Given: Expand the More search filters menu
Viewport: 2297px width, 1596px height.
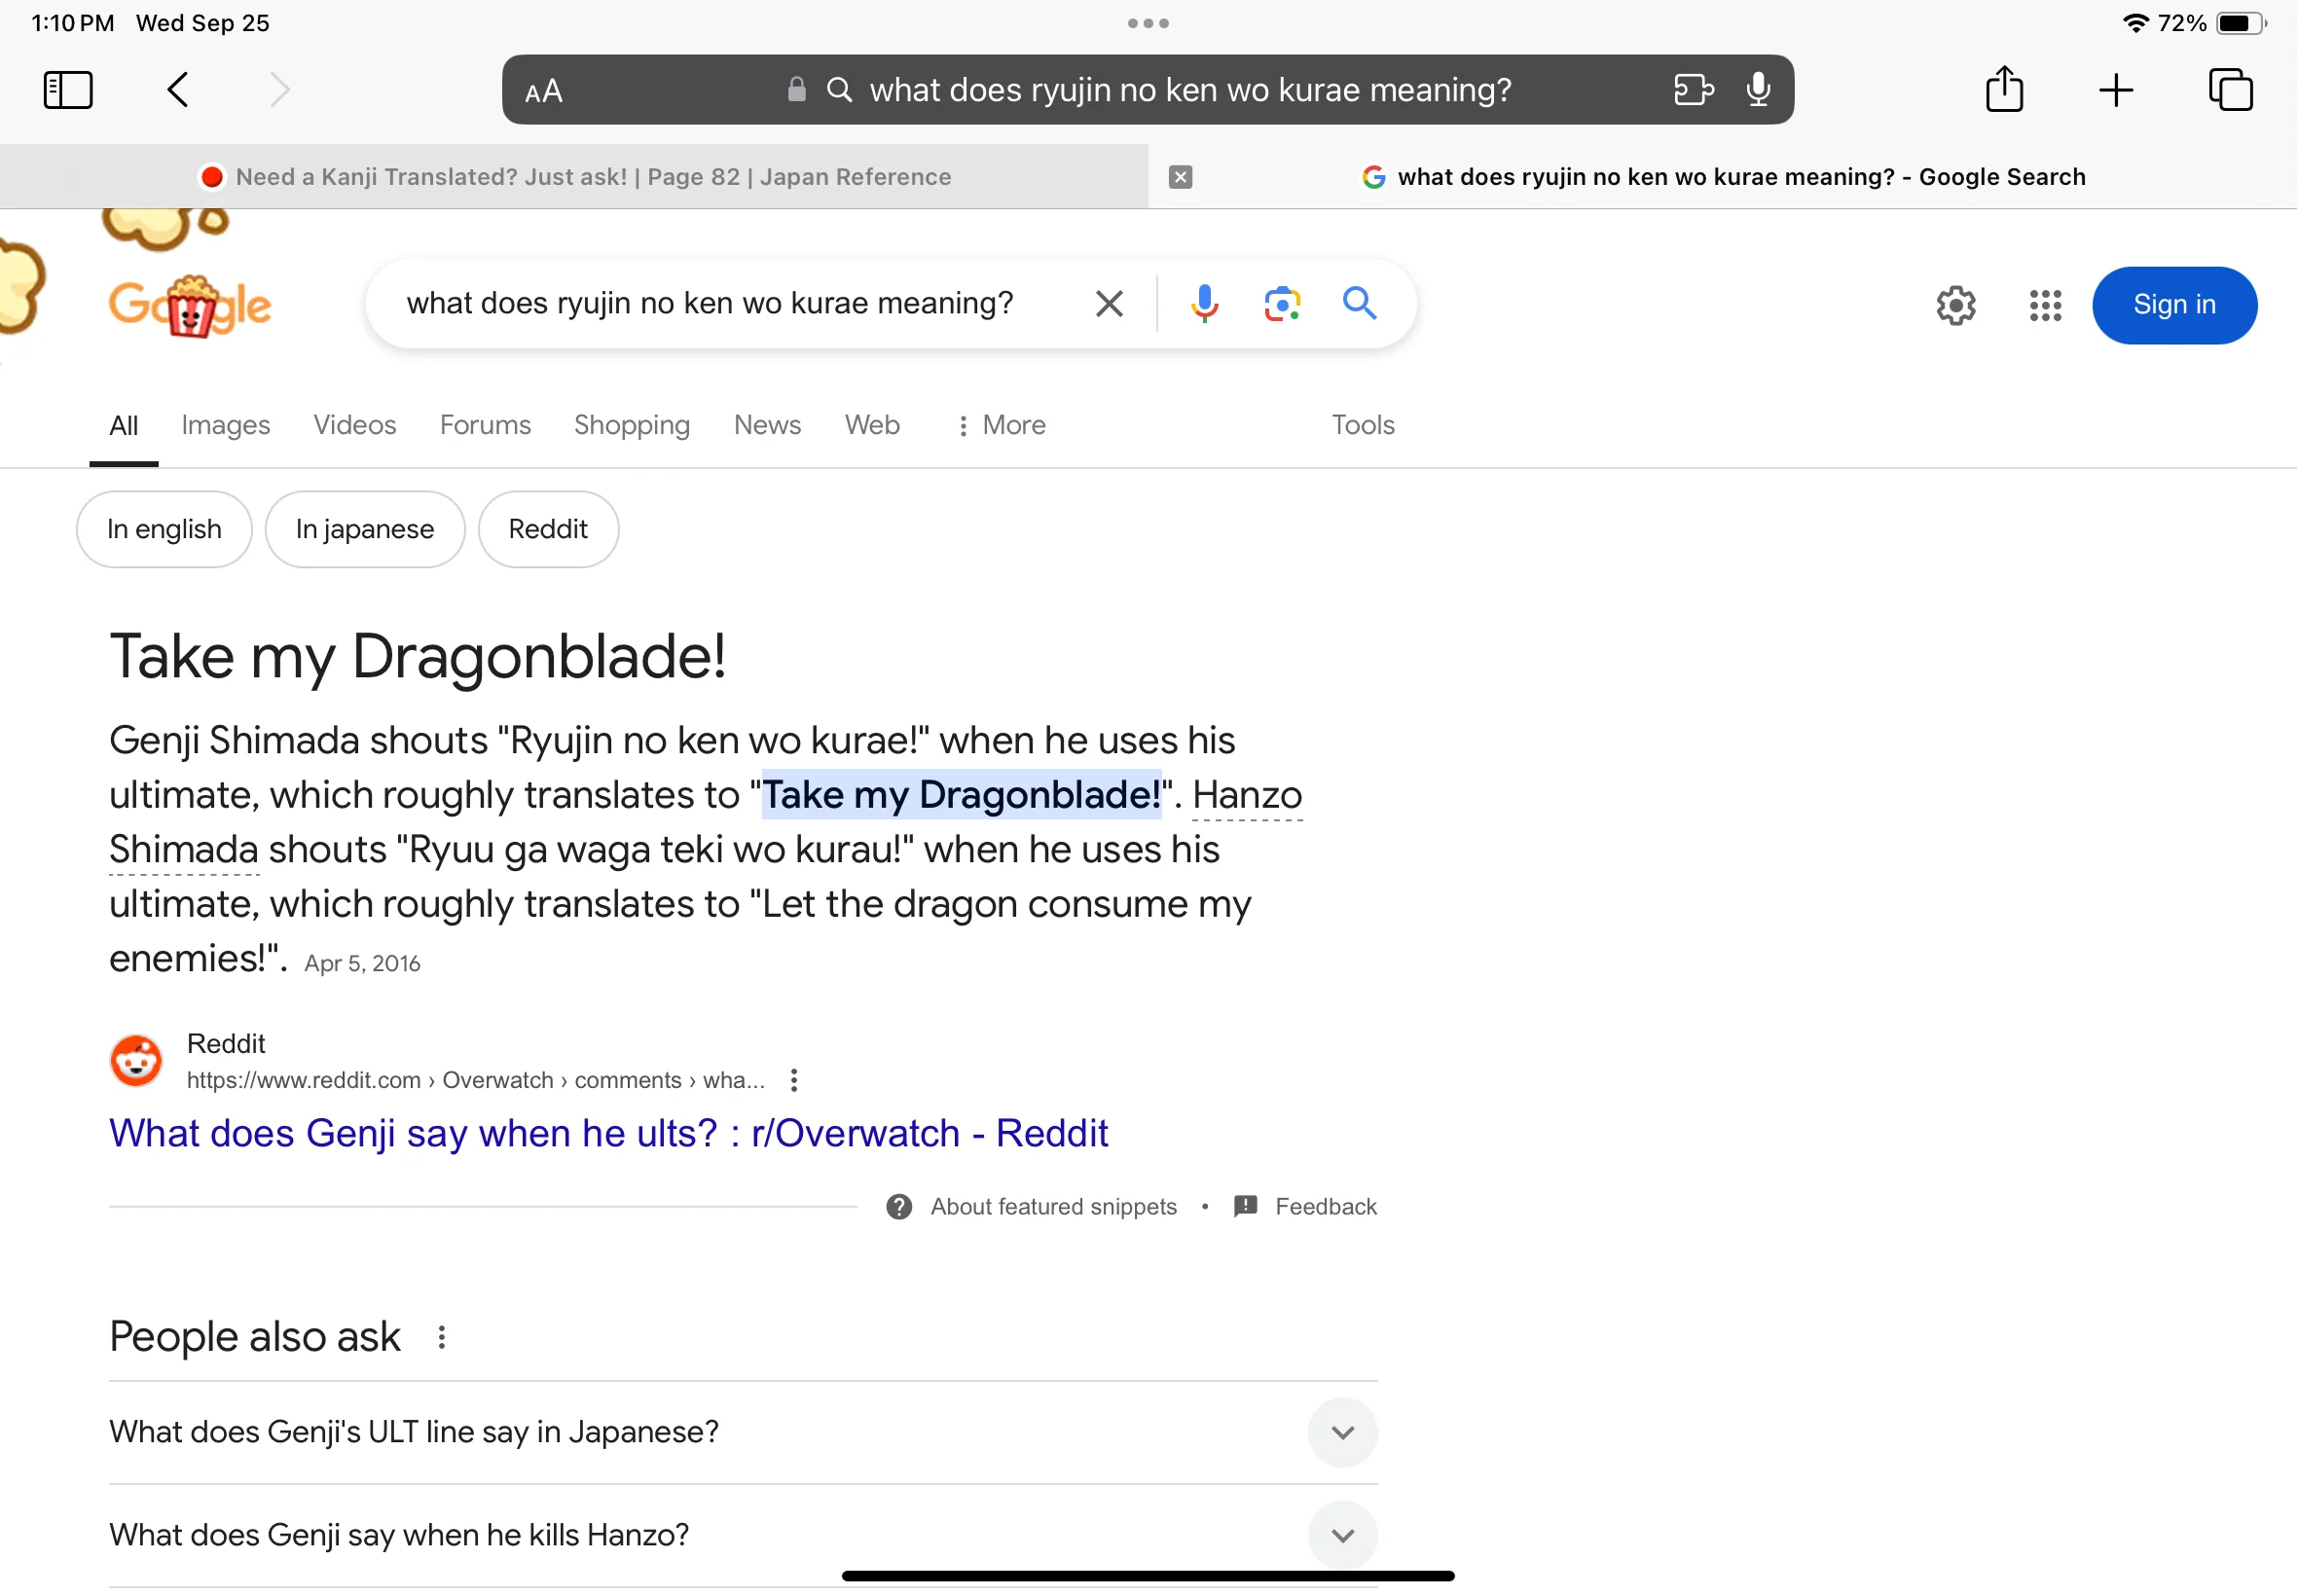Looking at the screenshot, I should point(1001,426).
